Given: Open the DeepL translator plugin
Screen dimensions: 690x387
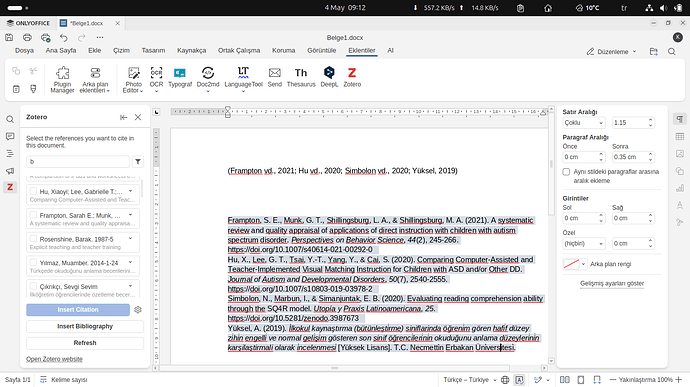Looking at the screenshot, I should tap(329, 77).
